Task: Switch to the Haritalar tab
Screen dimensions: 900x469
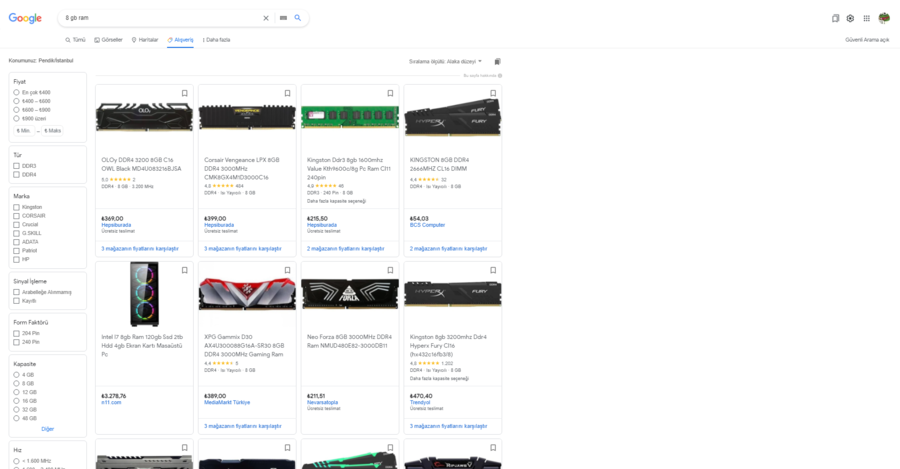Action: (x=145, y=40)
